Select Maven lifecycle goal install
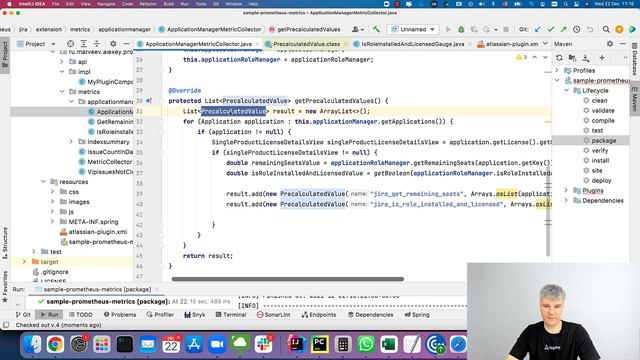This screenshot has height=360, width=640. click(x=600, y=160)
